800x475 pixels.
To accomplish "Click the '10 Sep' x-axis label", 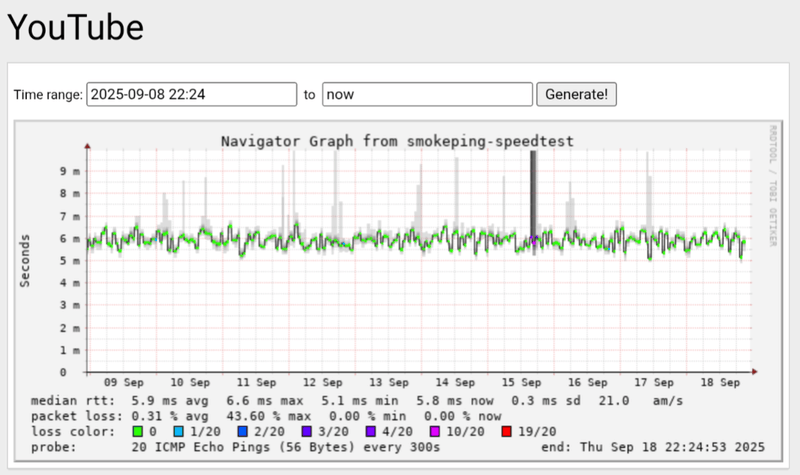I will (190, 382).
